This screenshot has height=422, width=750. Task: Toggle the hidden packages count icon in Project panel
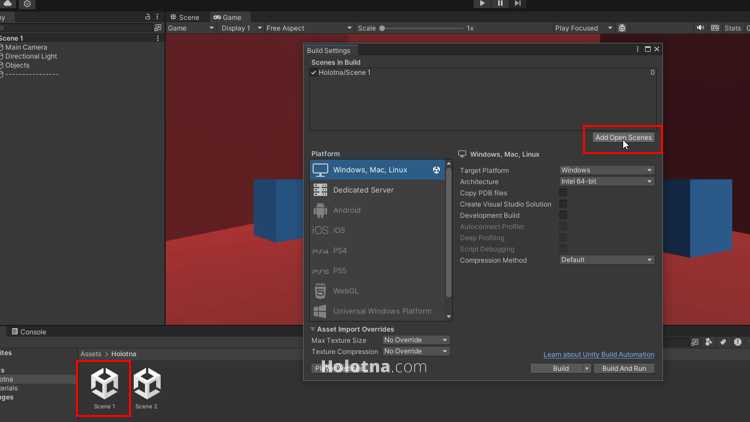[x=738, y=342]
